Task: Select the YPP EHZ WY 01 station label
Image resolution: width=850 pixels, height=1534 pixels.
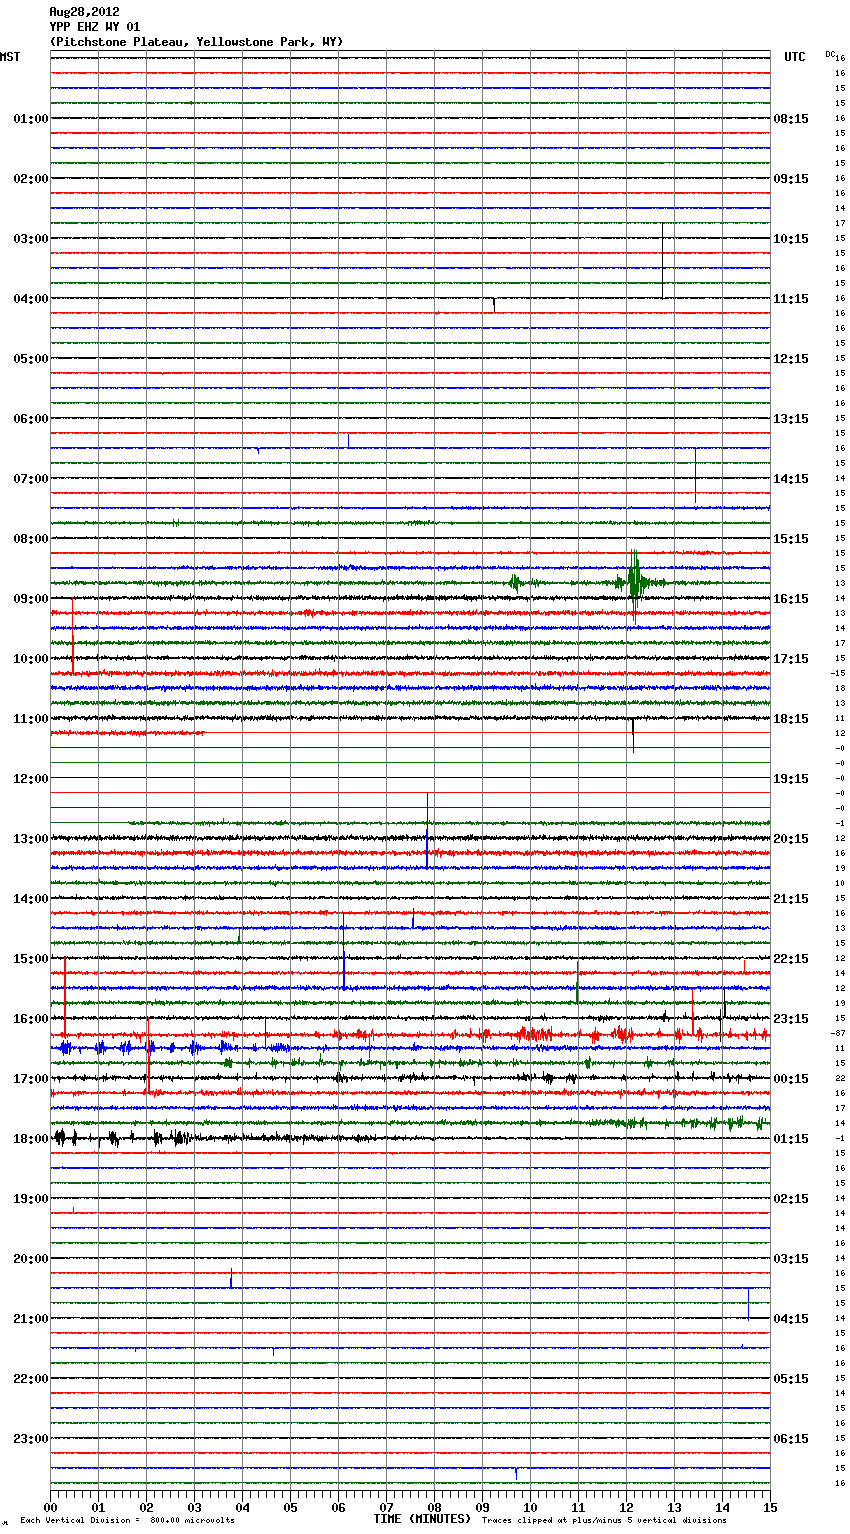Action: 95,27
